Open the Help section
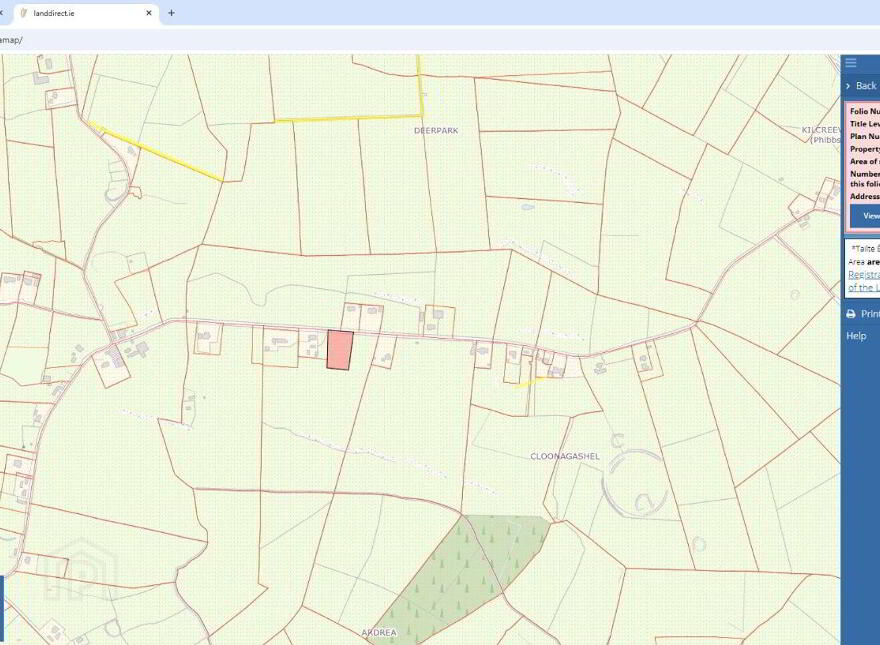The height and width of the screenshot is (645, 880). (856, 336)
